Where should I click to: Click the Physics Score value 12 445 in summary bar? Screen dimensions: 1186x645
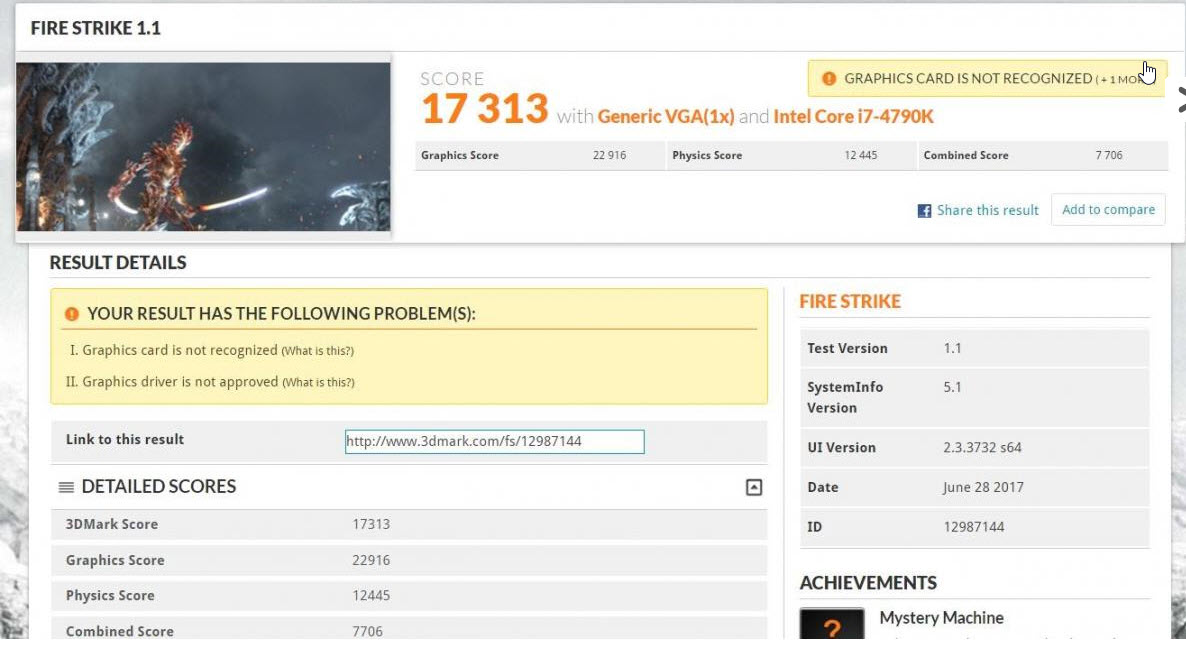(x=861, y=155)
